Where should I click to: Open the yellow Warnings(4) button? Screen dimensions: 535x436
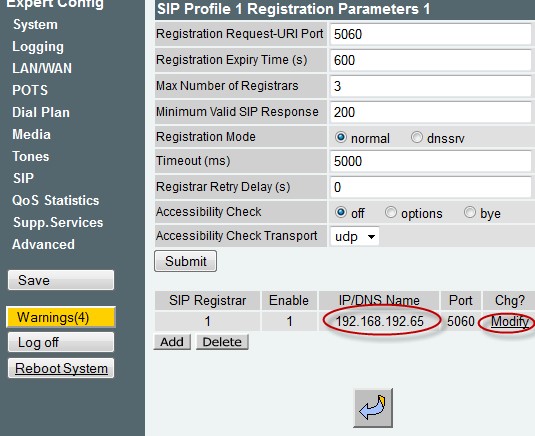(x=61, y=317)
